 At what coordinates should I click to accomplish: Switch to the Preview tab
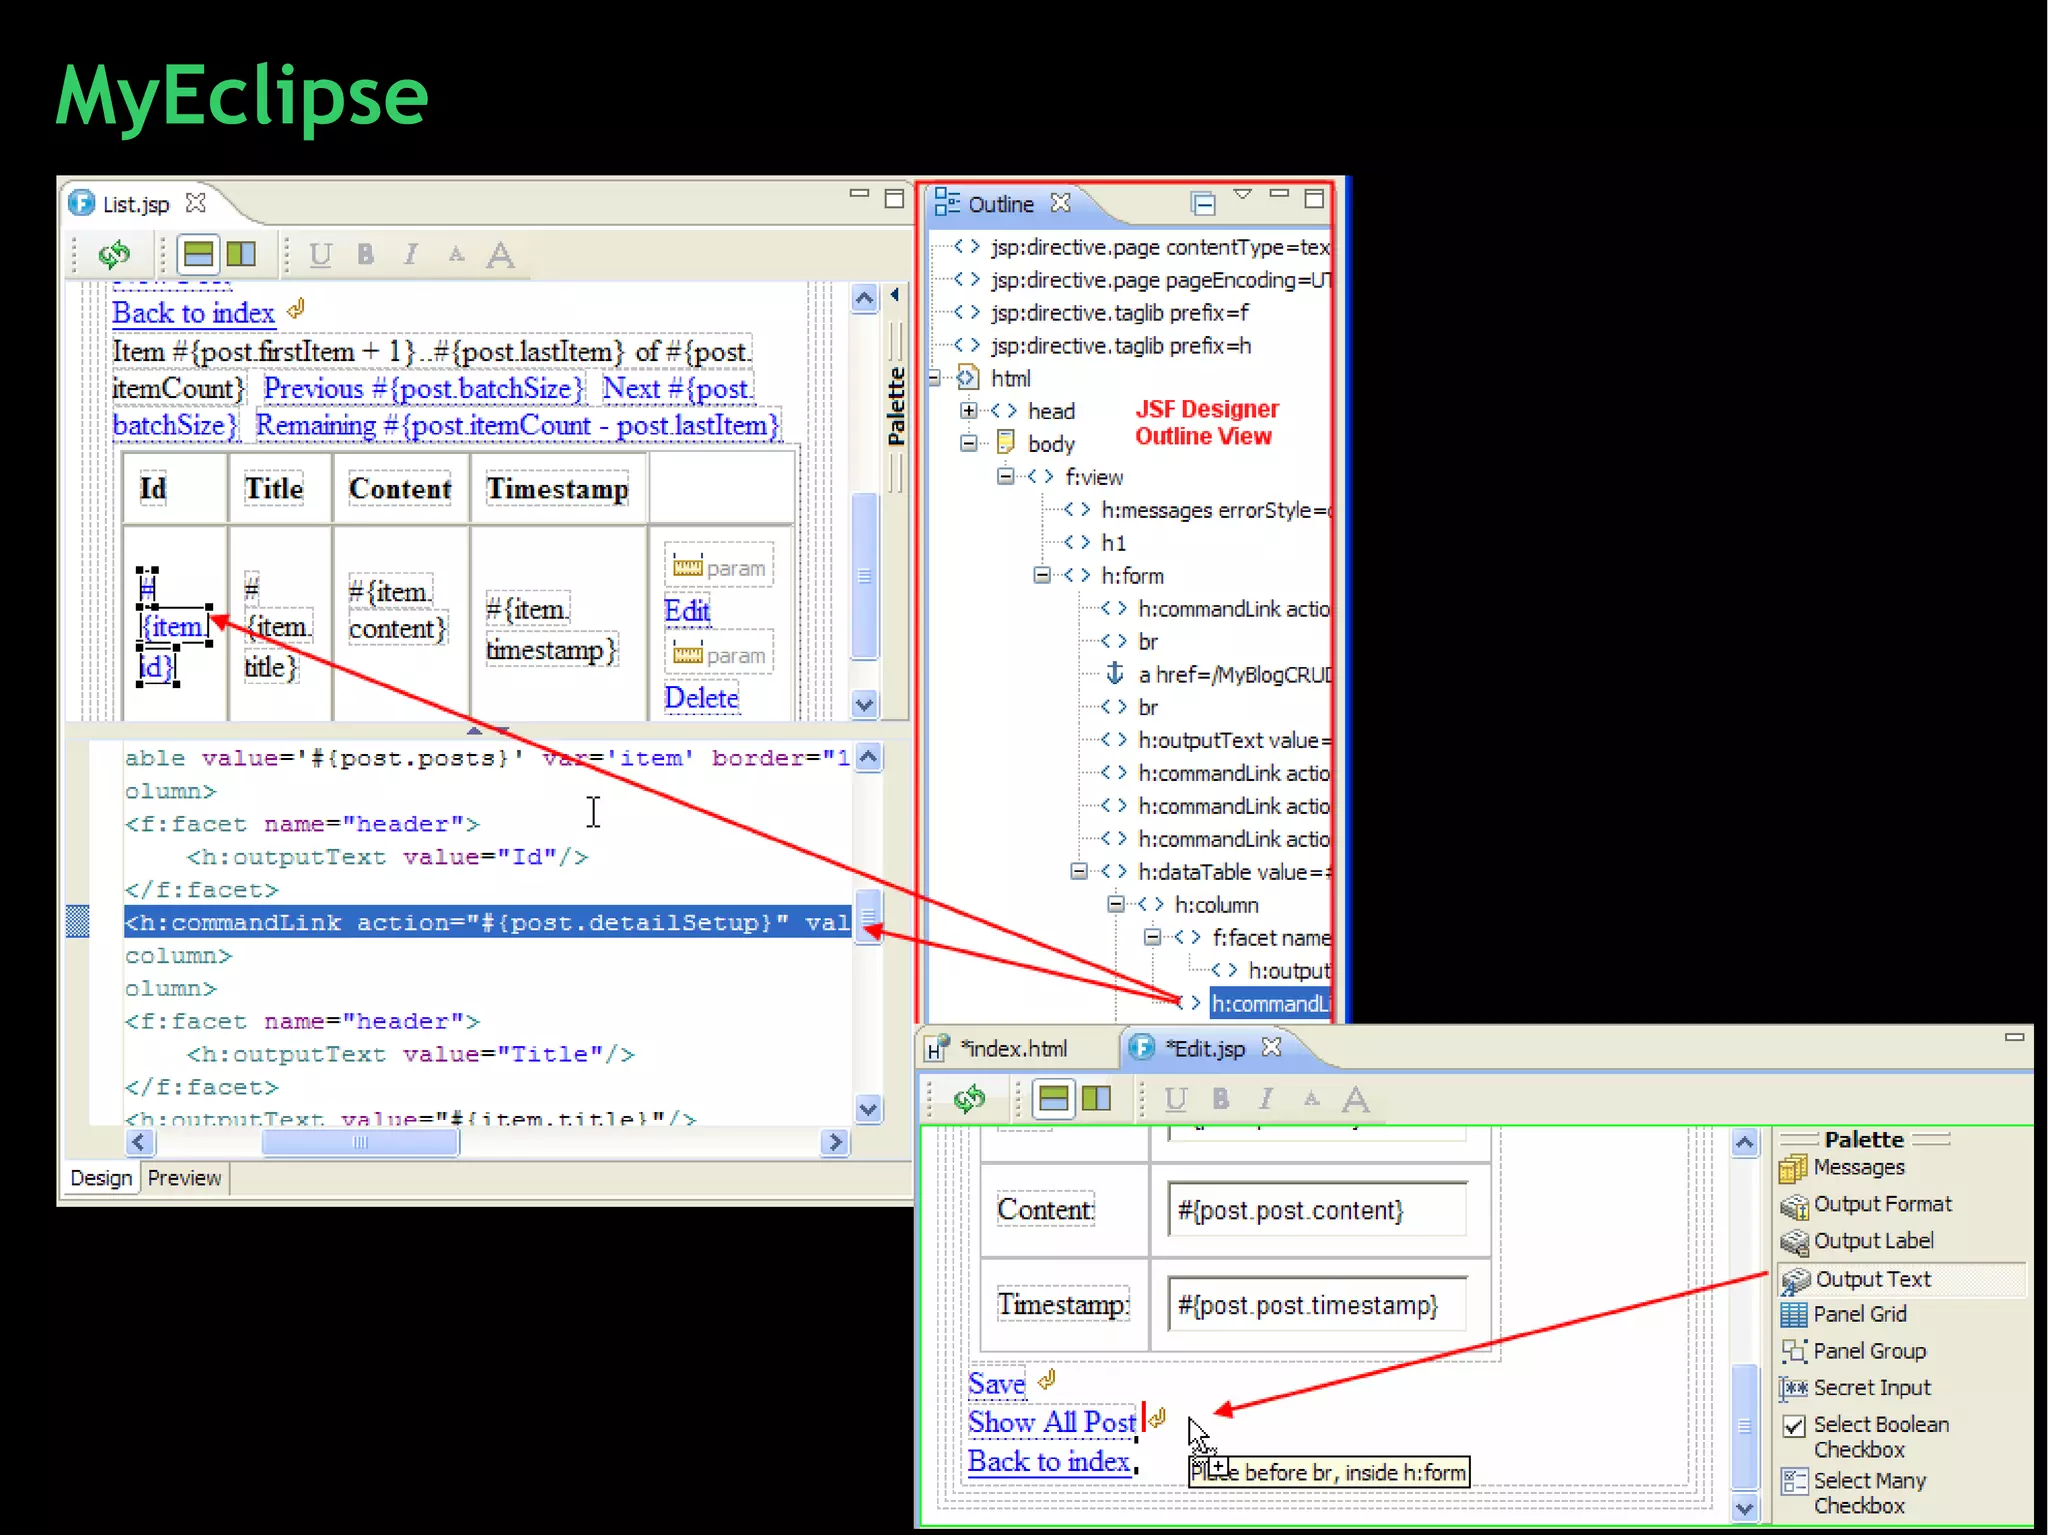(x=184, y=1178)
